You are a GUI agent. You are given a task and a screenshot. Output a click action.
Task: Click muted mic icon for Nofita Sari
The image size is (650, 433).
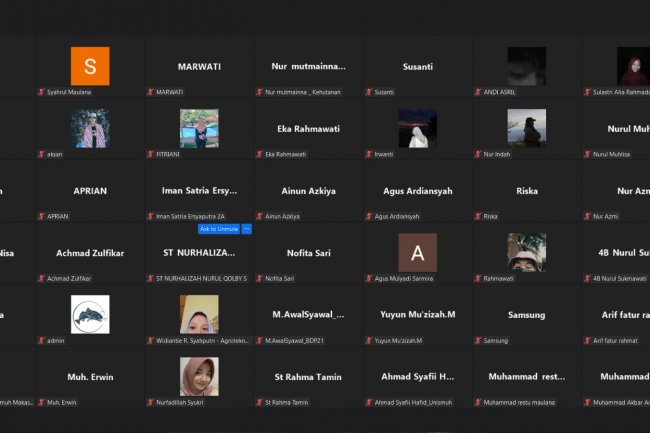(260, 278)
